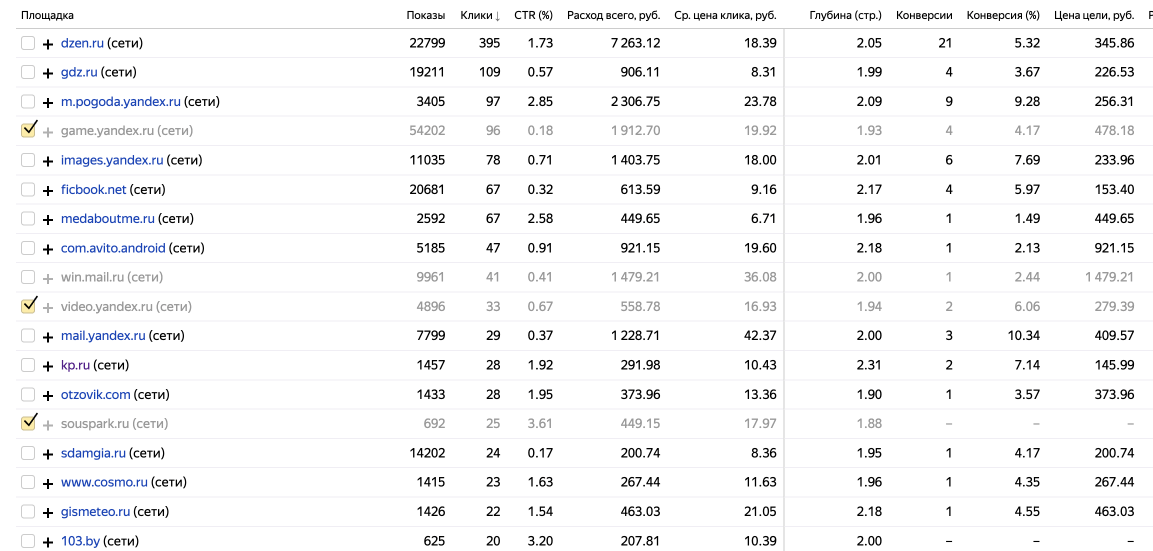1153x551 pixels.
Task: Open the otzovik.com link
Action: click(96, 395)
